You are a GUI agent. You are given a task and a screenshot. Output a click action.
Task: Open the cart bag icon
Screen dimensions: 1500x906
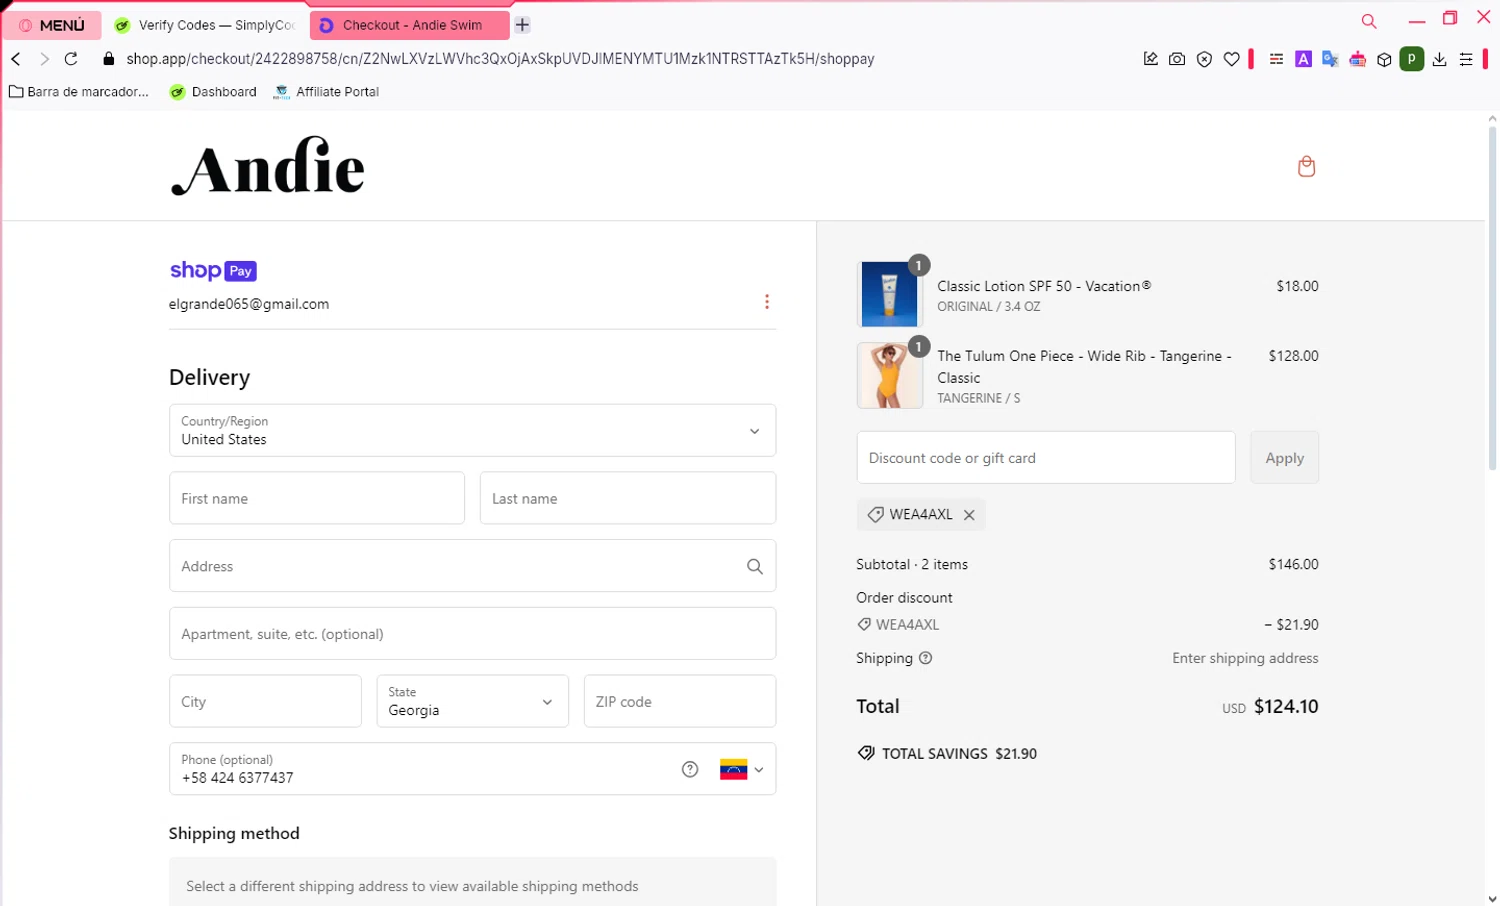1306,166
